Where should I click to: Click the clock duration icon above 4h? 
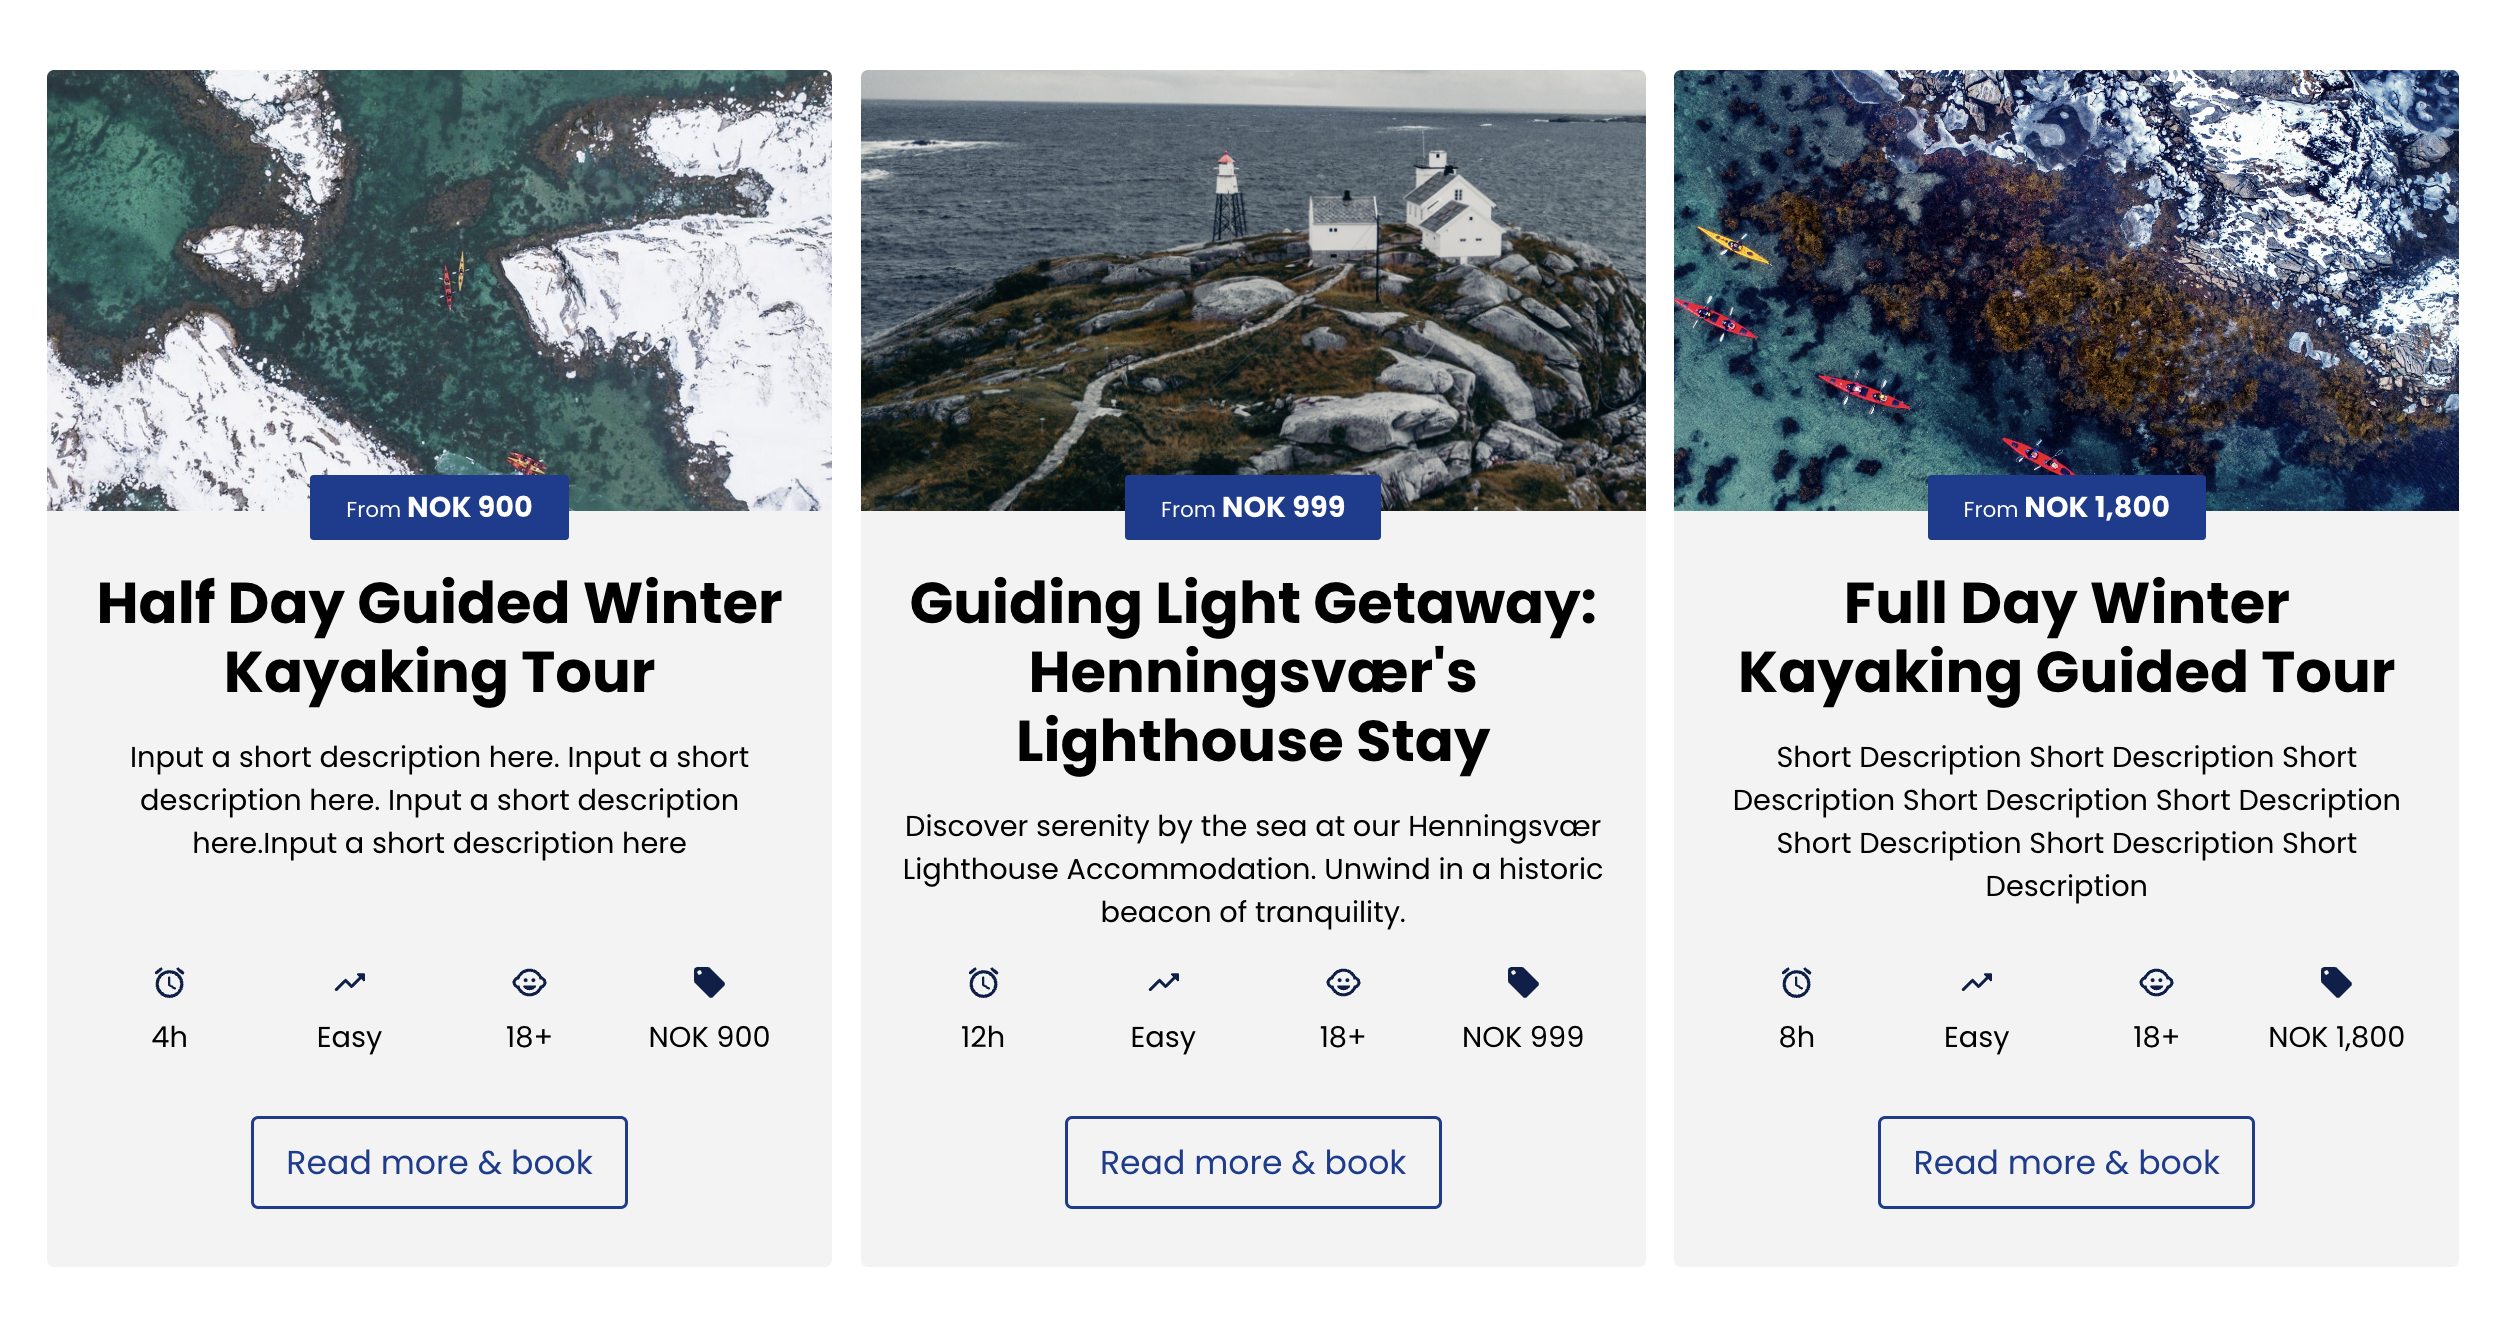[x=169, y=982]
